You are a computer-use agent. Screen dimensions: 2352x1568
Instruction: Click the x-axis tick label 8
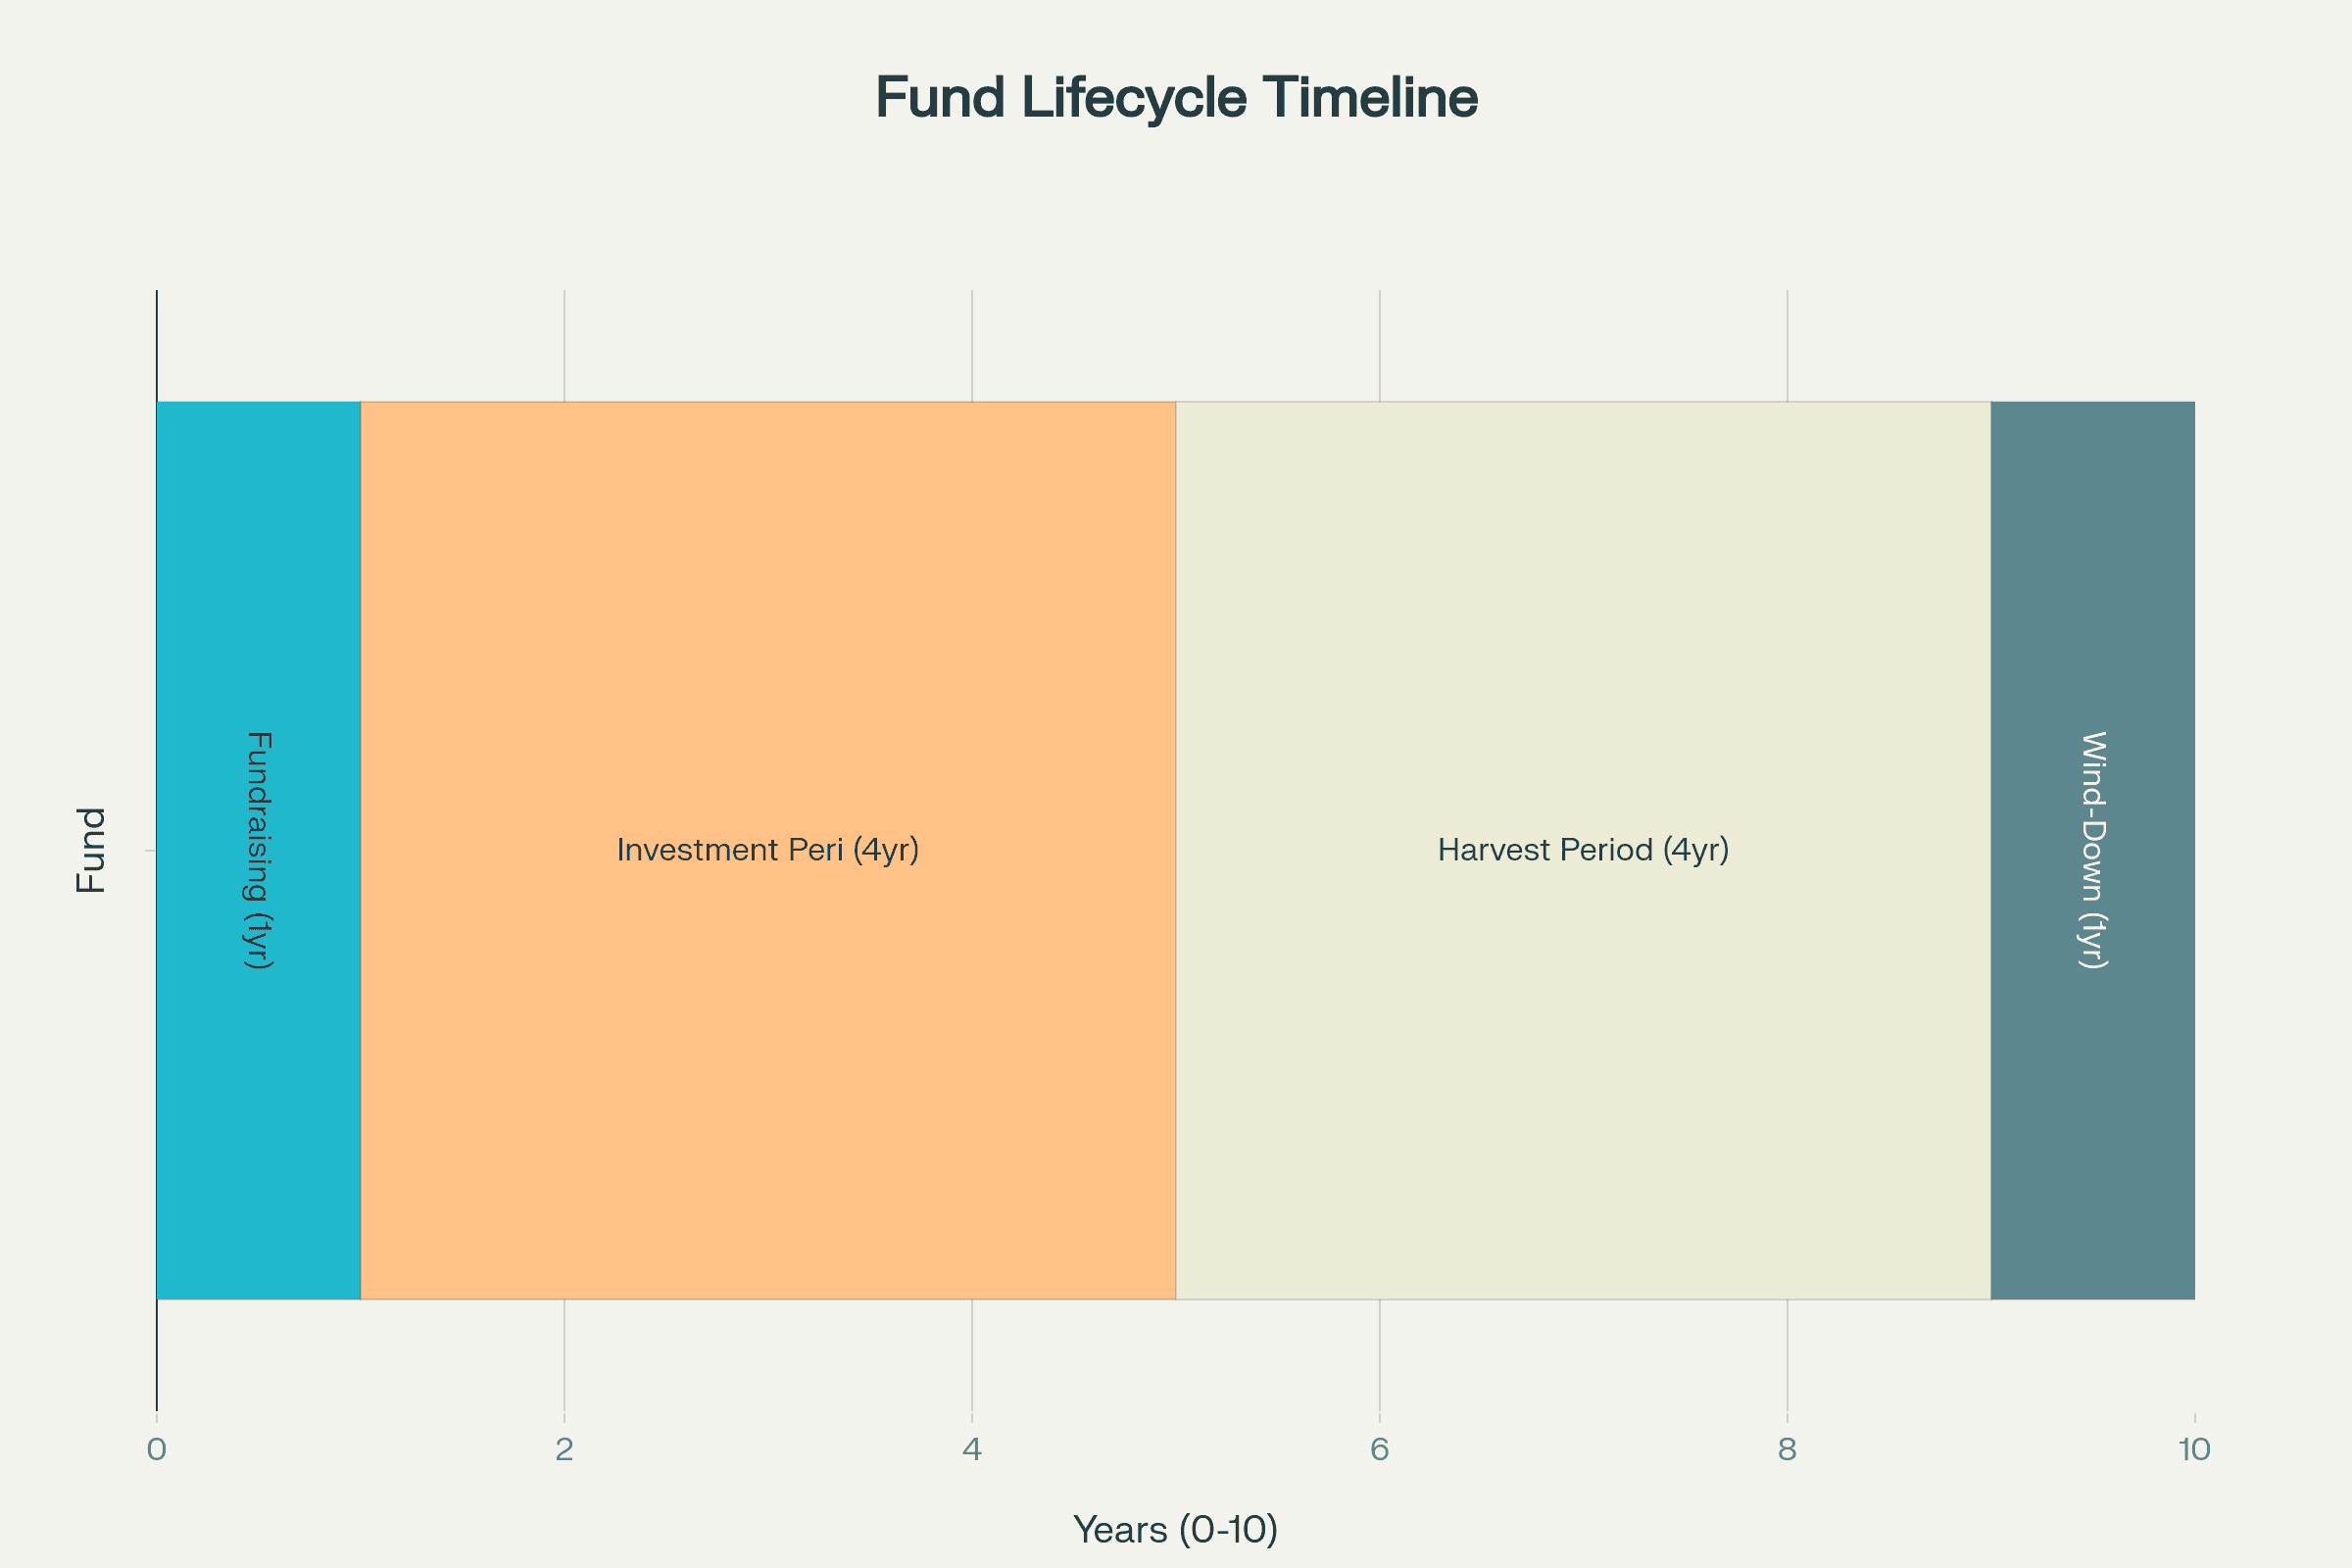1787,1449
